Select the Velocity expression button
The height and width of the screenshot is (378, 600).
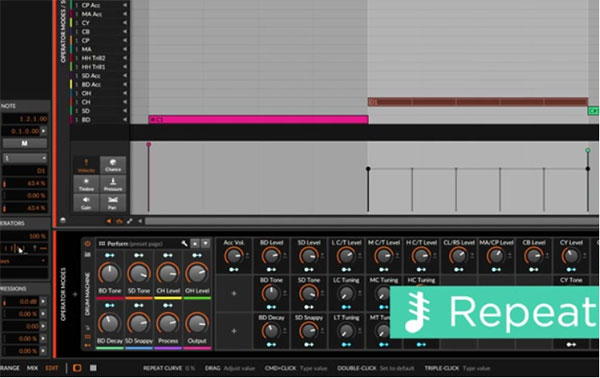pos(86,165)
